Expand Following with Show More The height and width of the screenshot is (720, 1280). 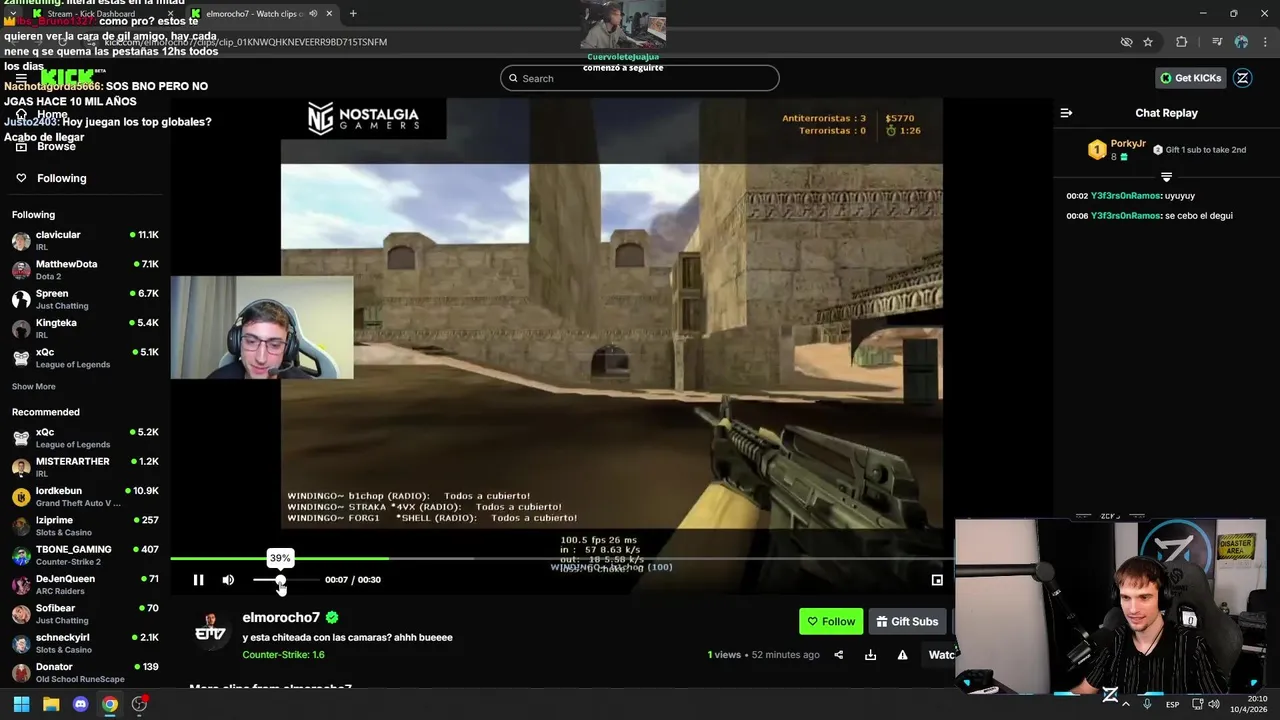coord(34,387)
